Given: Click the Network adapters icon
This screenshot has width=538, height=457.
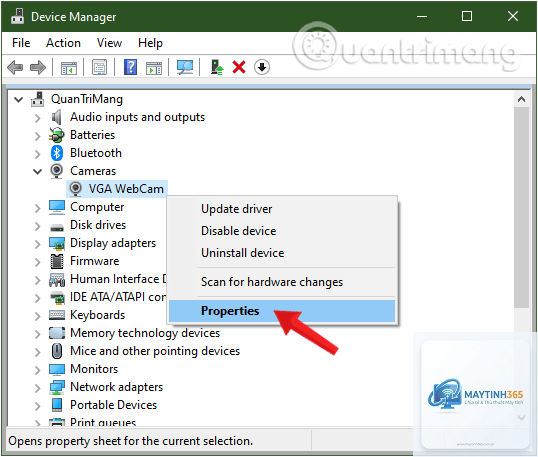Looking at the screenshot, I should [x=57, y=387].
